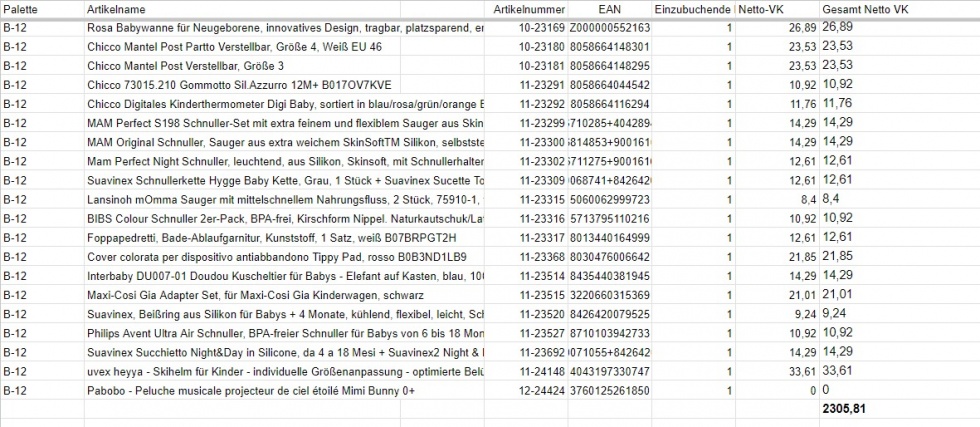Click Suavinex Schnullerkette Hygge Baby cell
Screen dimensions: 980x427
(x=284, y=181)
